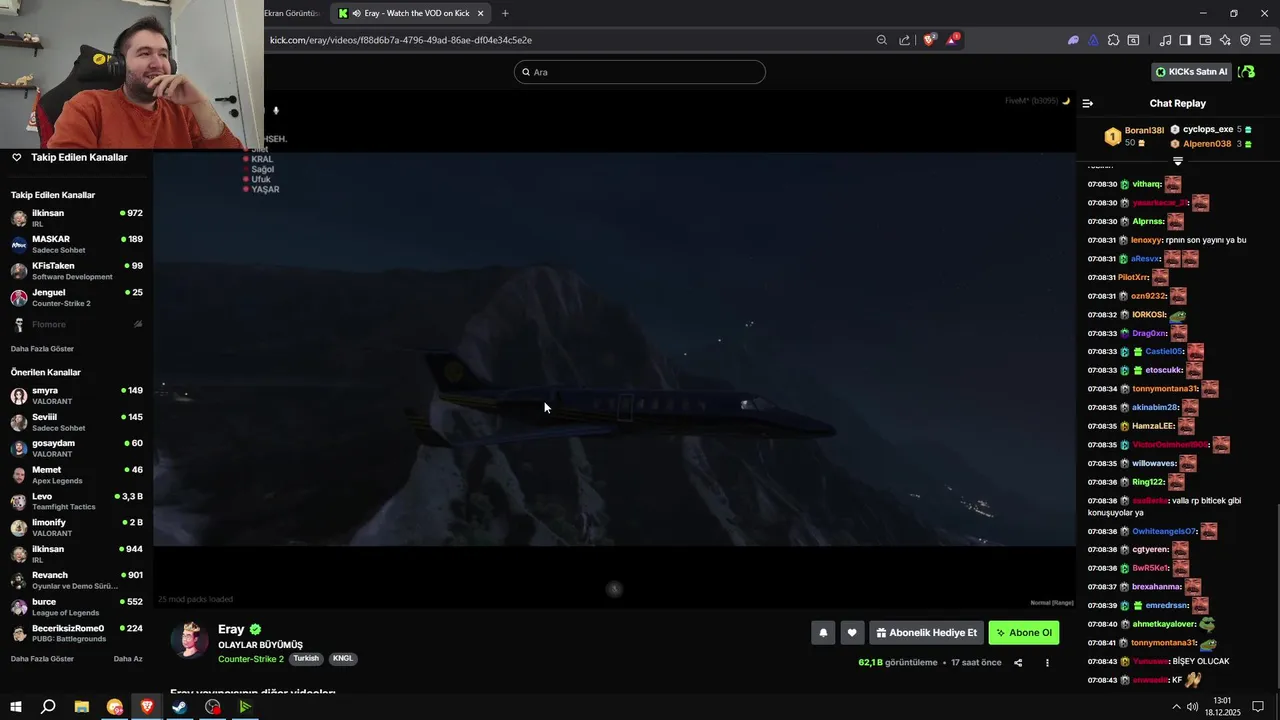This screenshot has width=1280, height=720.
Task: Click the share icon below the video
Action: [x=1018, y=663]
